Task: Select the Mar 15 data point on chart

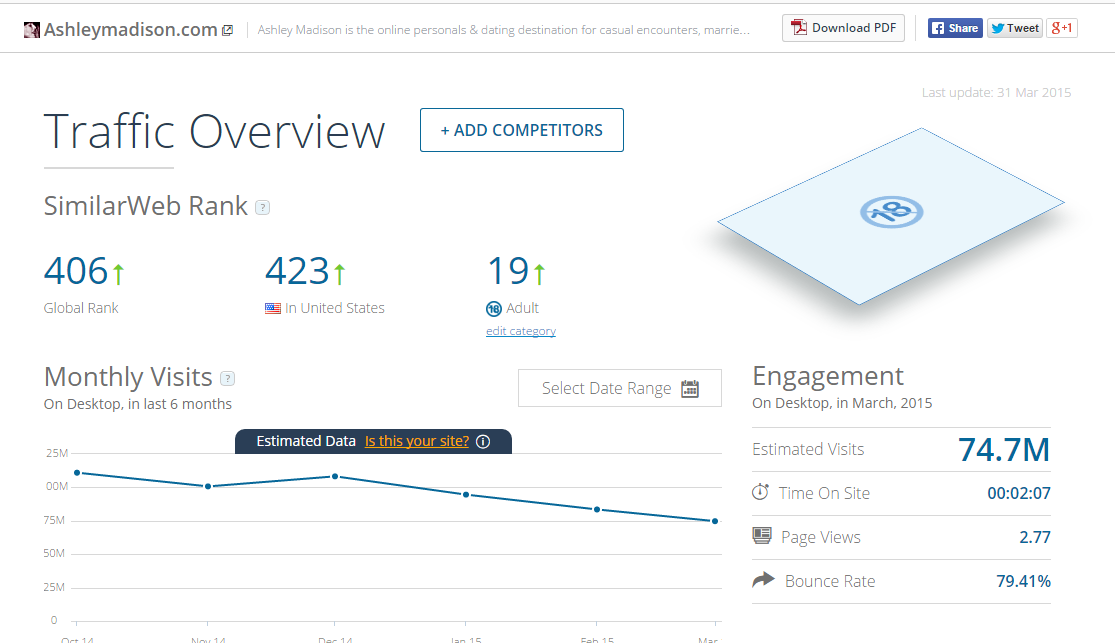Action: coord(715,521)
